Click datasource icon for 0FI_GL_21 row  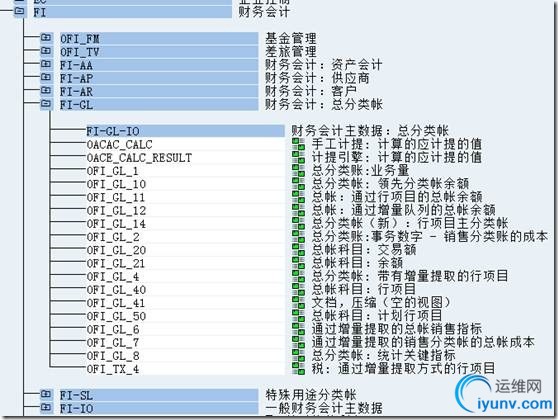click(x=298, y=262)
